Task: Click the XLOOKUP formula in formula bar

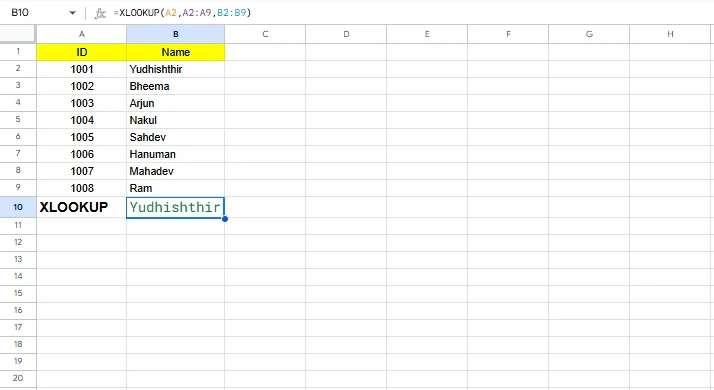Action: (x=183, y=13)
